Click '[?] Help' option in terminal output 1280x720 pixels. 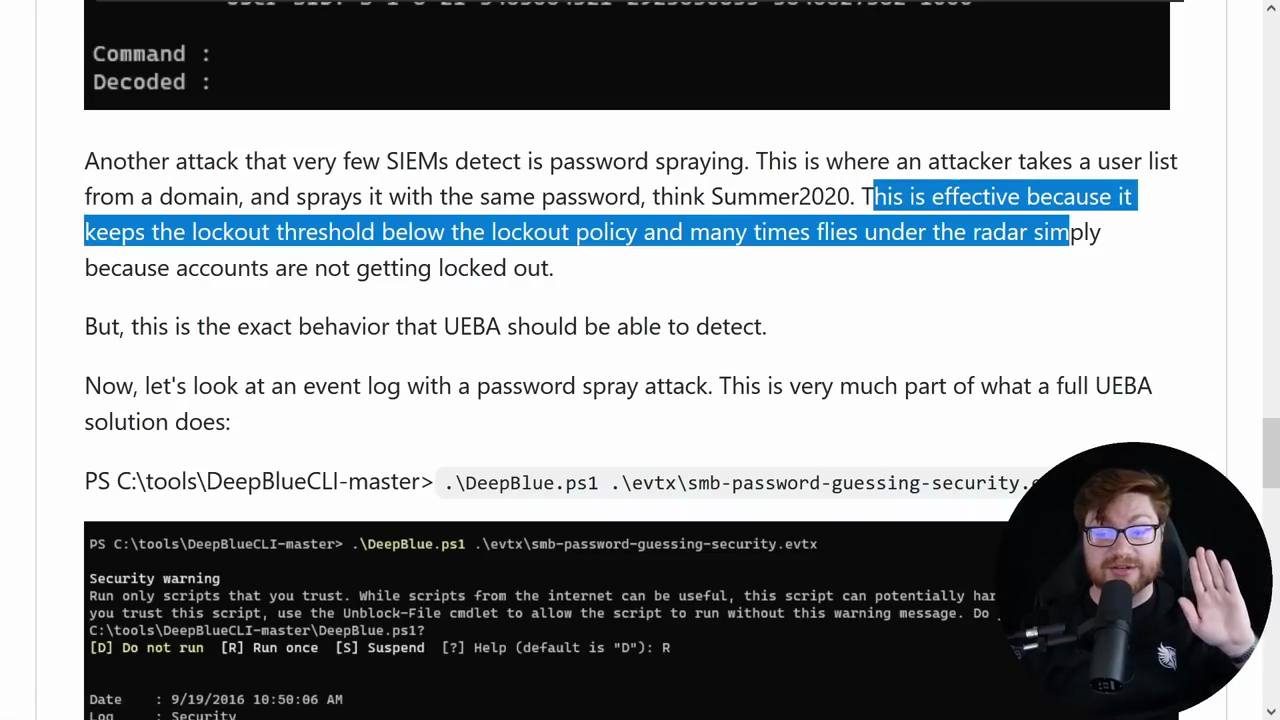coord(473,648)
